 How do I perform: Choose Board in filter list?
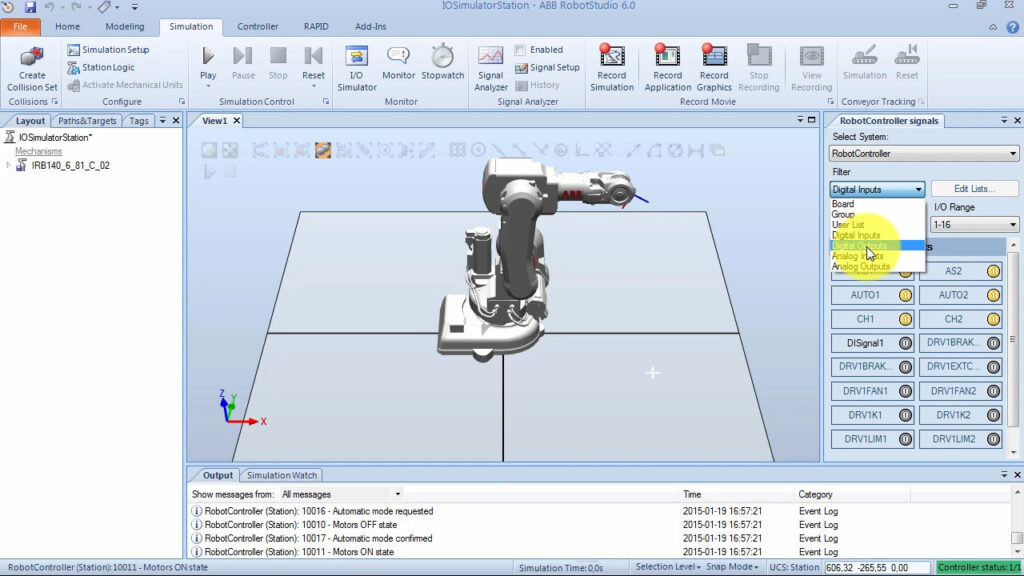877,204
